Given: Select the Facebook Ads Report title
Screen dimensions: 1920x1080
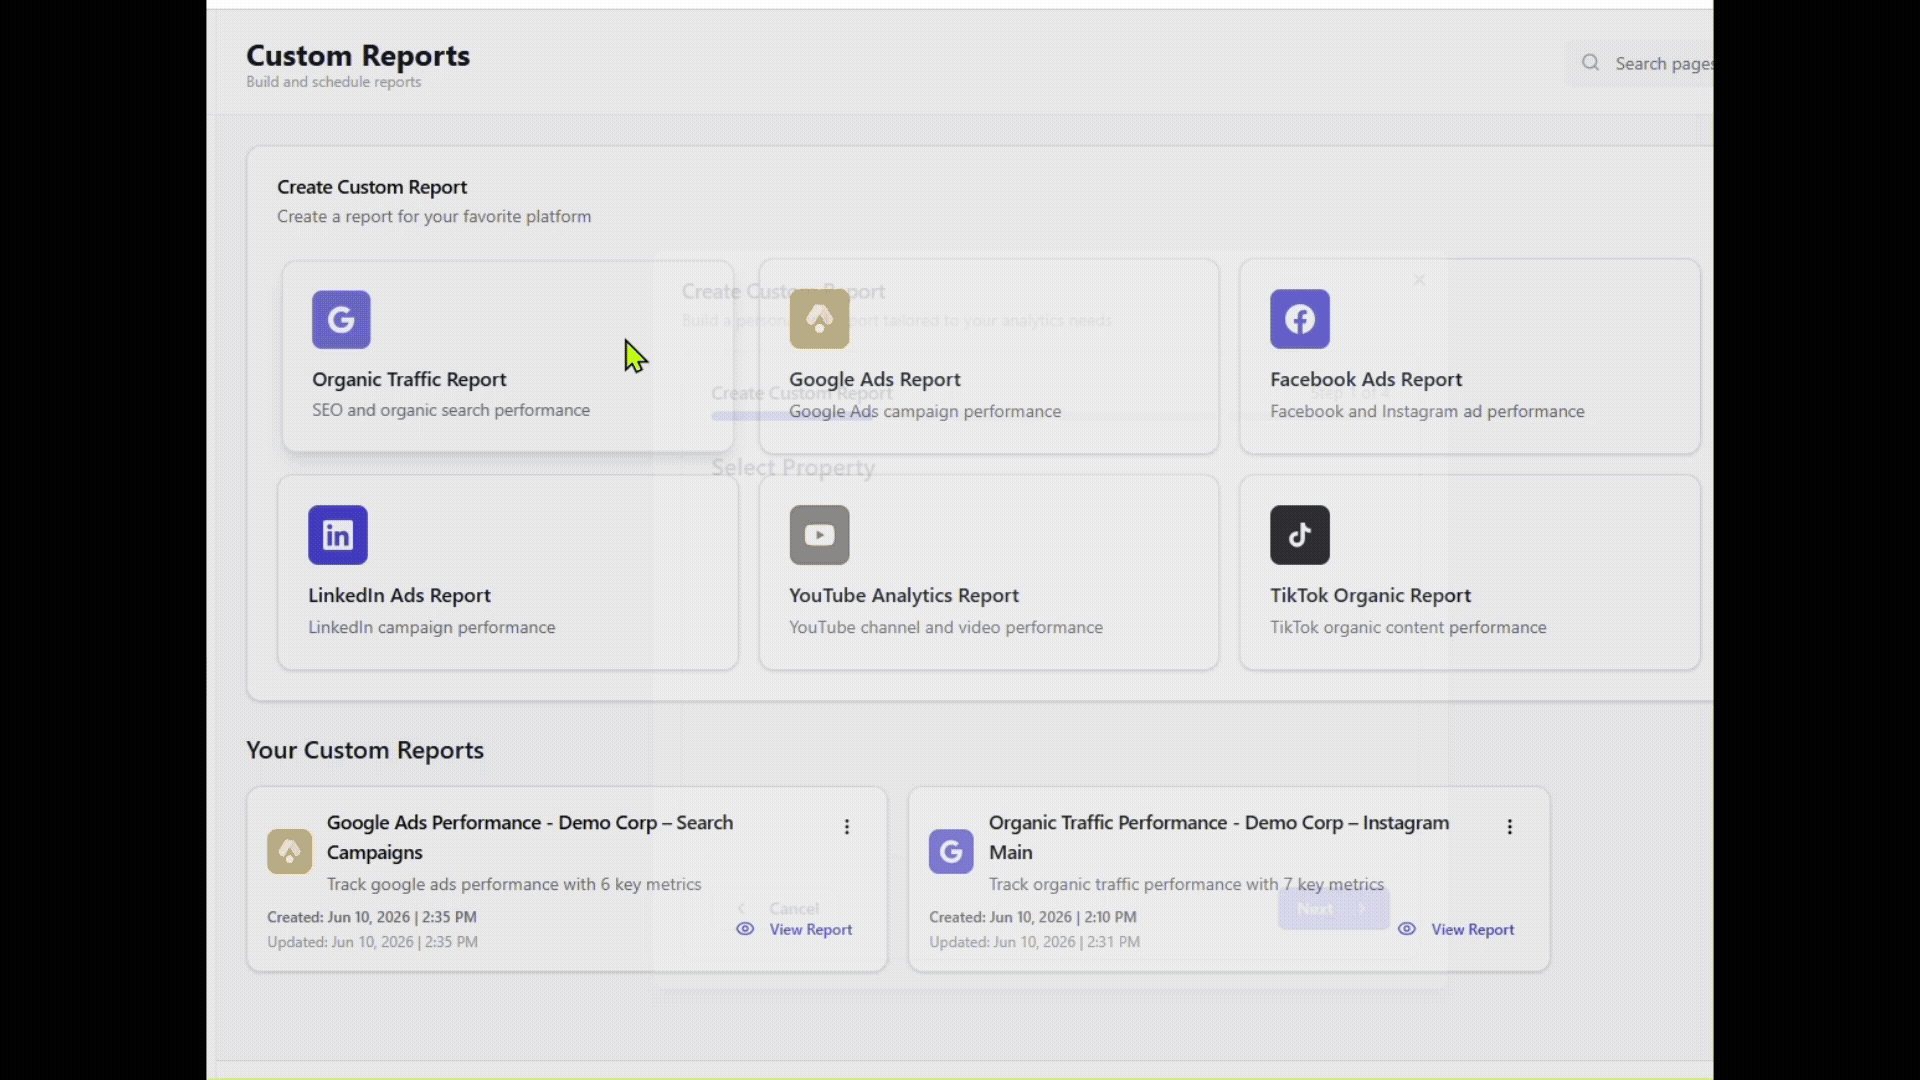Looking at the screenshot, I should click(x=1366, y=379).
